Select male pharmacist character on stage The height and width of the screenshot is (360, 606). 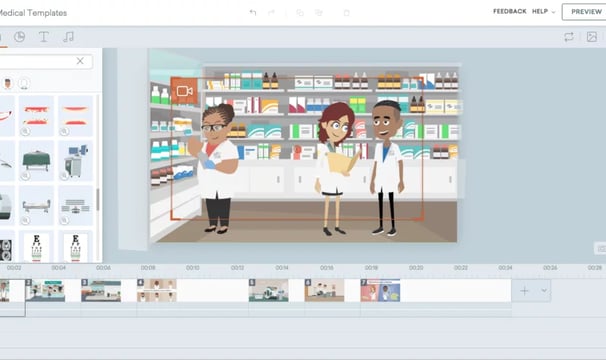click(387, 168)
